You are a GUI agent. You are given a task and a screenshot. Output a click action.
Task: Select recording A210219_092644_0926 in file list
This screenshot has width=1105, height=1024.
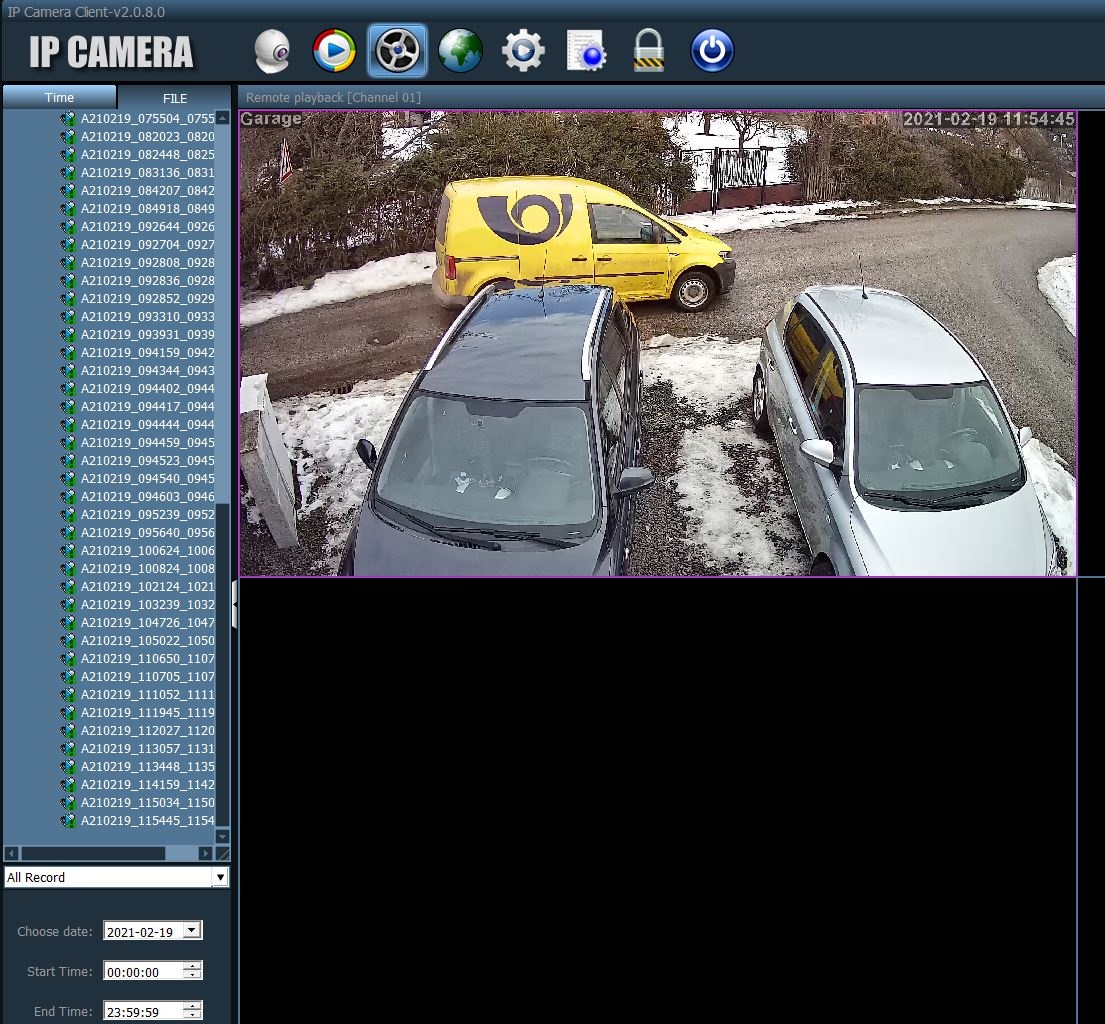(147, 227)
